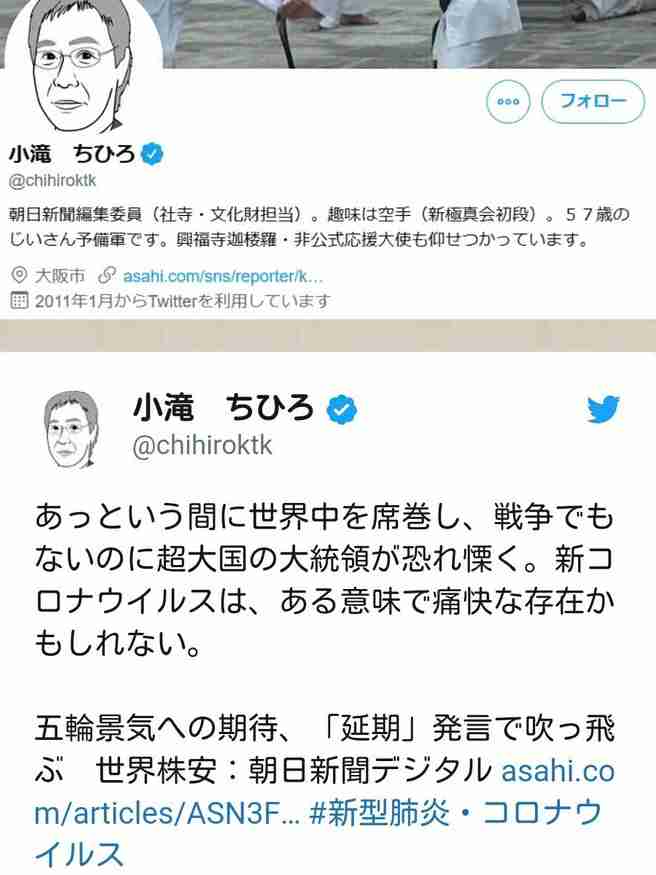656x875 pixels.
Task: Open the asahi.com/articles/ASN3F link in the tweet
Action: coord(324,792)
